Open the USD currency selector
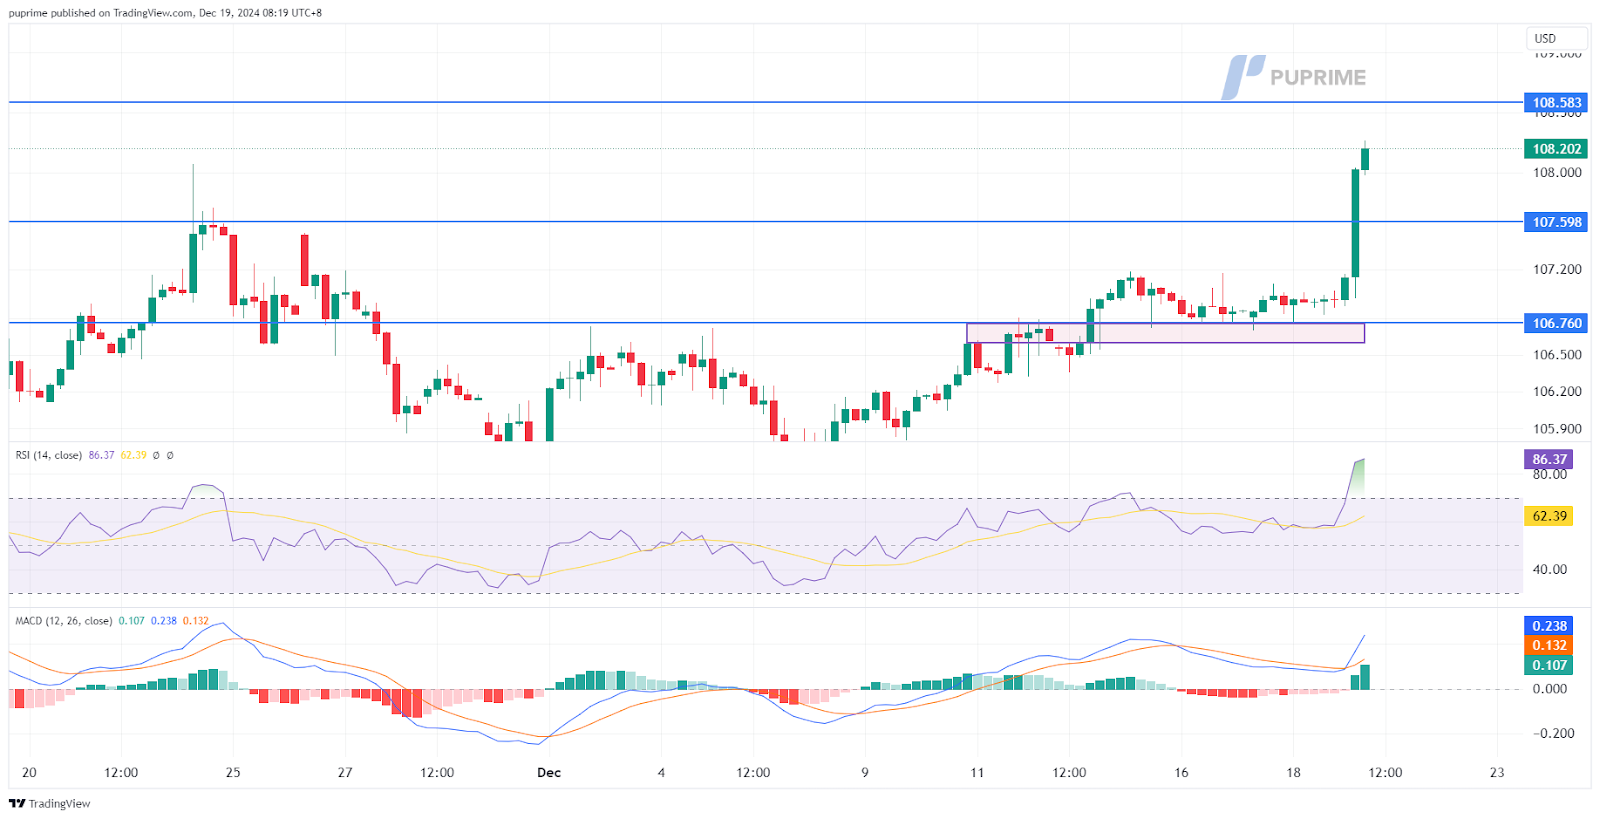Image resolution: width=1600 pixels, height=819 pixels. pos(1557,39)
